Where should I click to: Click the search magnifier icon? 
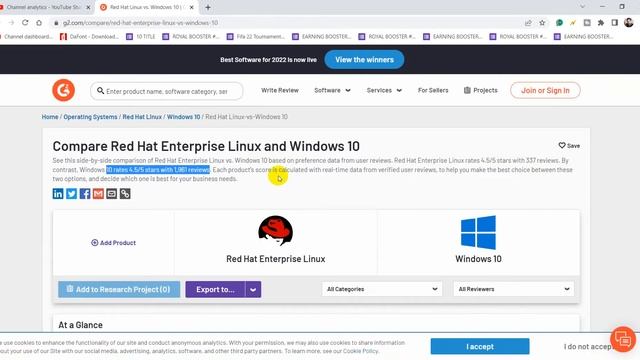[100, 91]
